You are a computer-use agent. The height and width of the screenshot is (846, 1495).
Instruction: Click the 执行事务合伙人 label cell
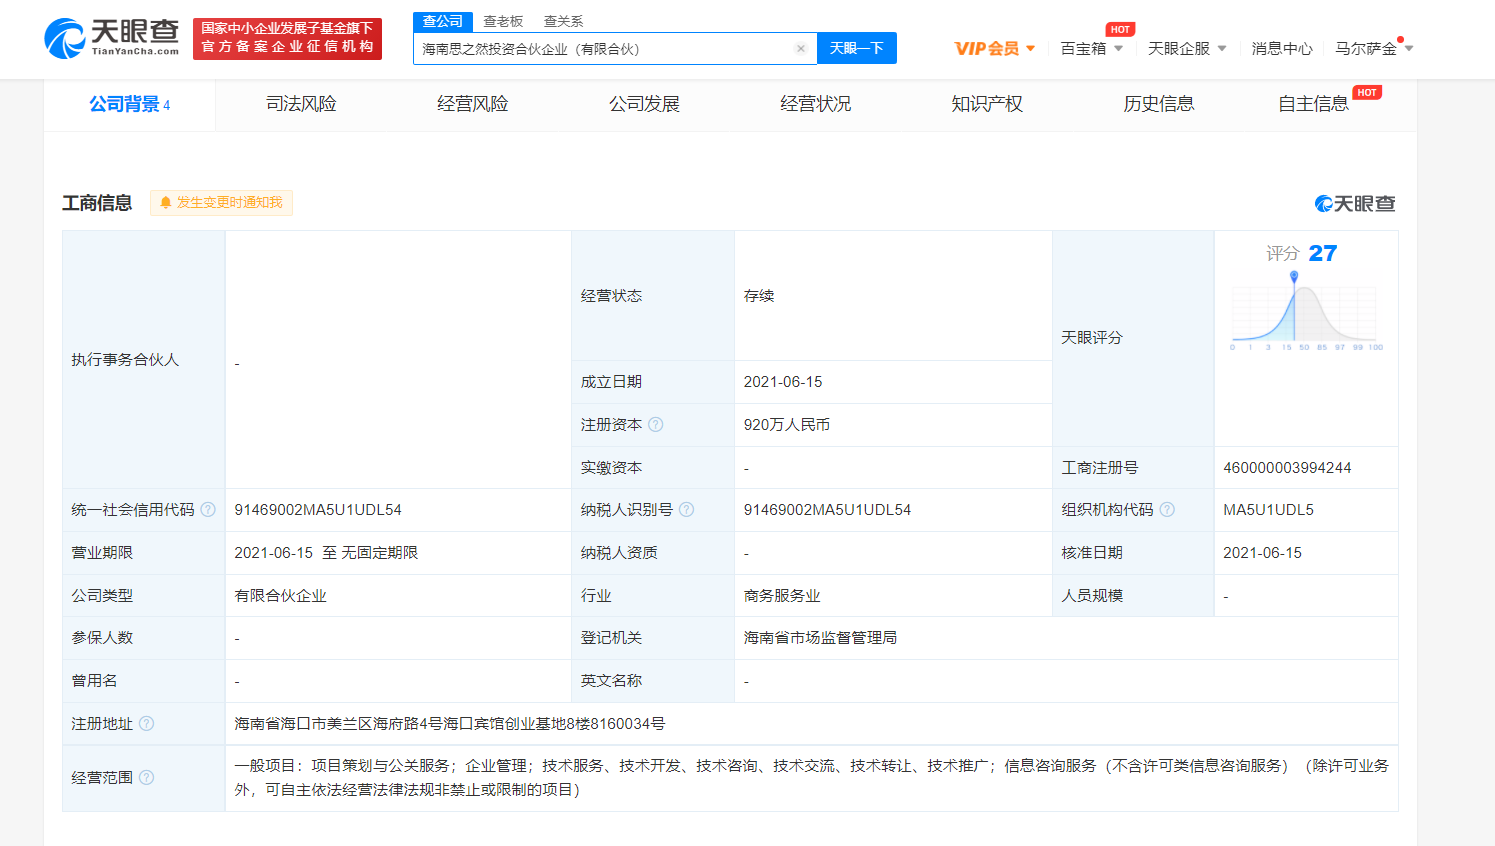click(x=144, y=360)
